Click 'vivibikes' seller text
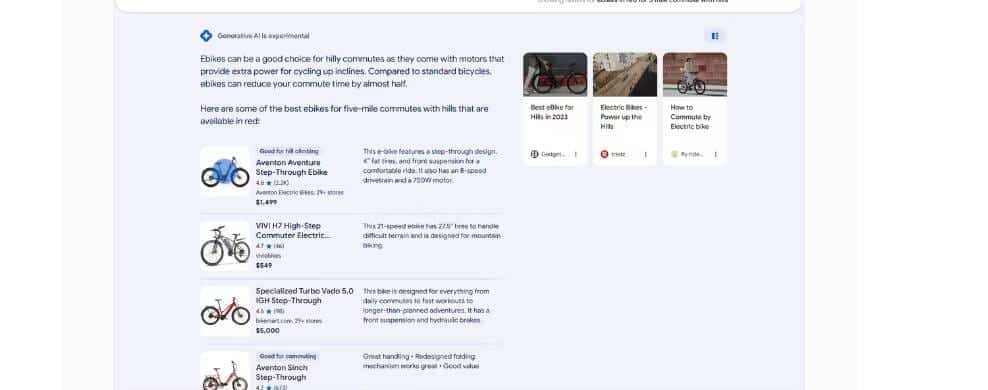Viewport: 988px width, 390px height. coord(268,256)
